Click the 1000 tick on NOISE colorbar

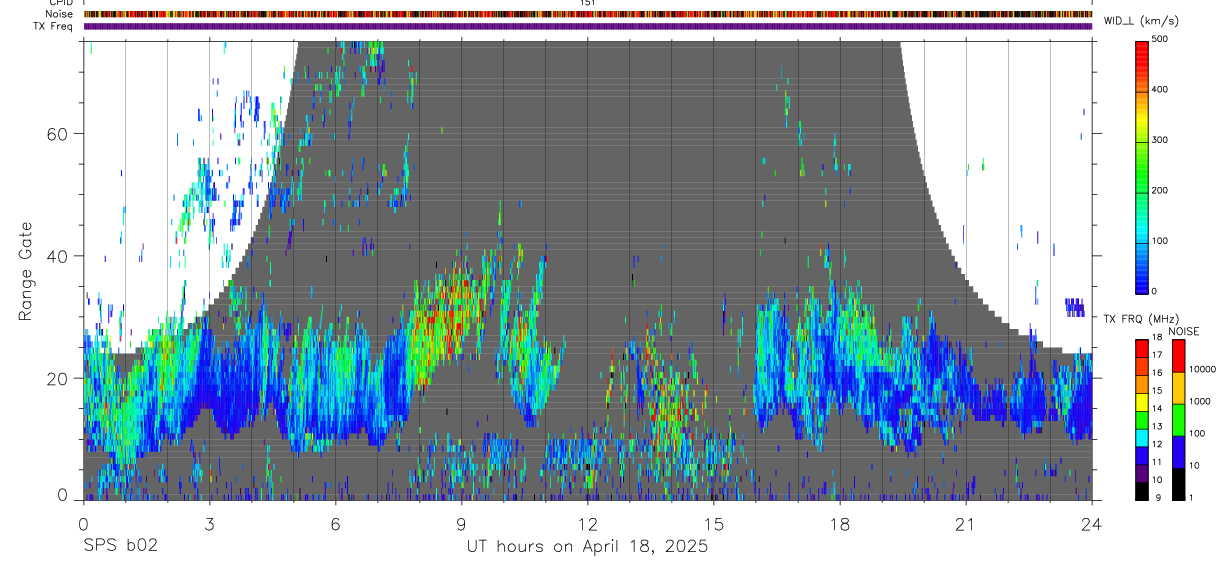point(1200,402)
